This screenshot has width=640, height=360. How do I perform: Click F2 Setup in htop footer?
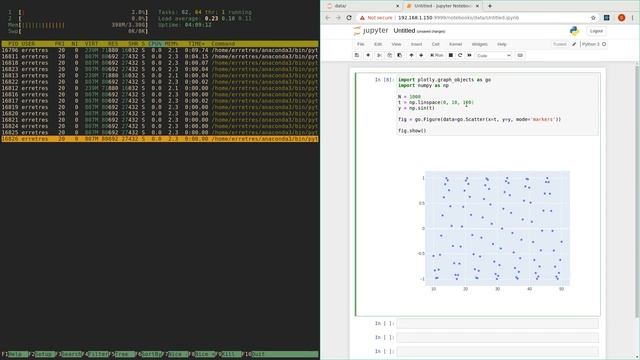[41, 354]
